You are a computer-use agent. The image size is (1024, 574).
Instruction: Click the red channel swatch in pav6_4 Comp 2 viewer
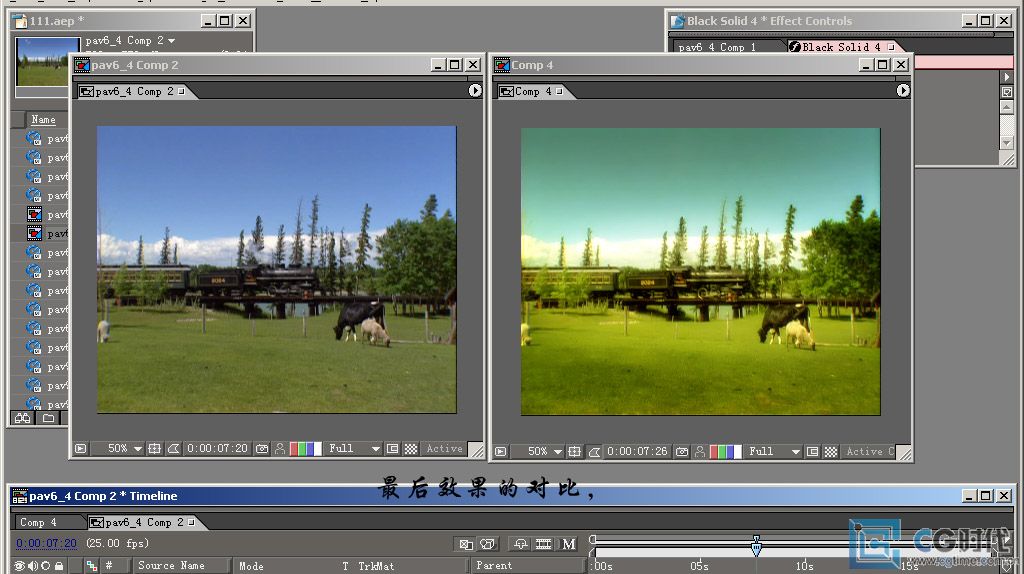click(295, 449)
